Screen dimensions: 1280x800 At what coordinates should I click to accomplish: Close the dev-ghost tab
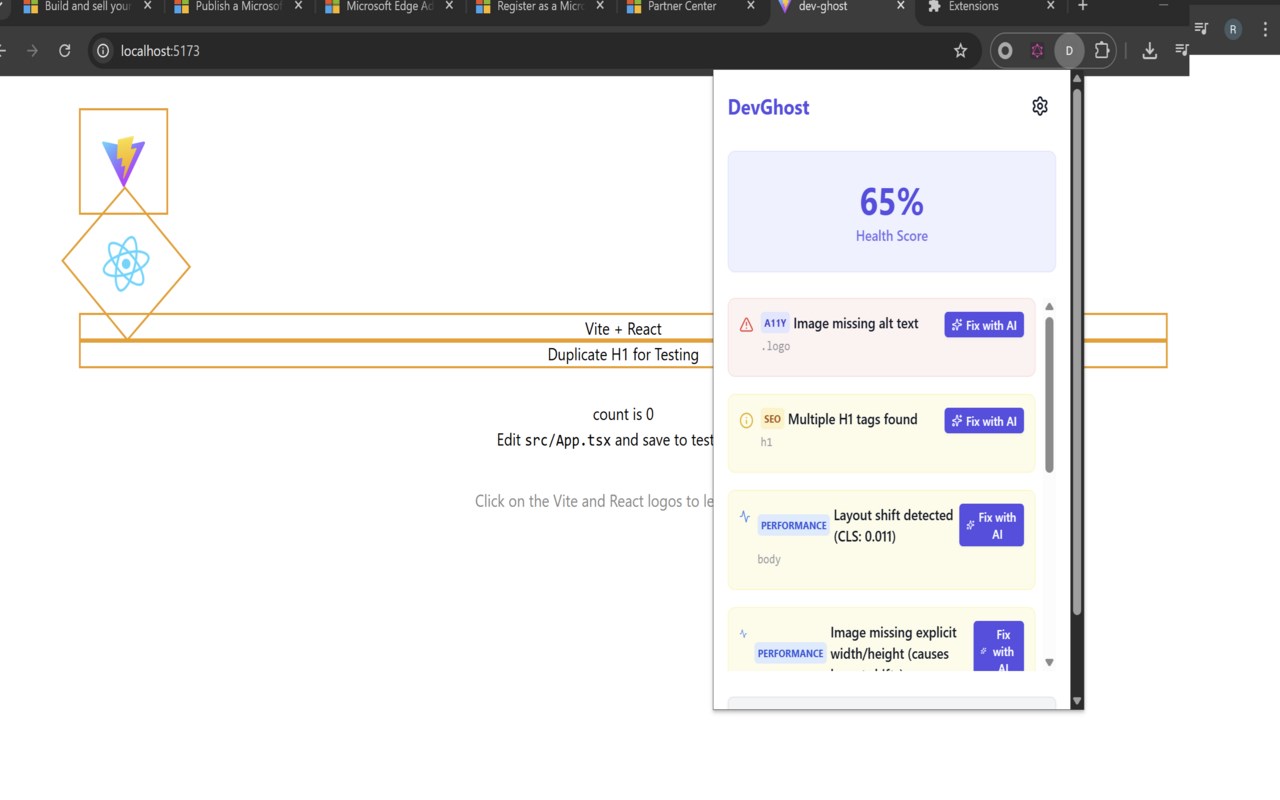point(901,6)
